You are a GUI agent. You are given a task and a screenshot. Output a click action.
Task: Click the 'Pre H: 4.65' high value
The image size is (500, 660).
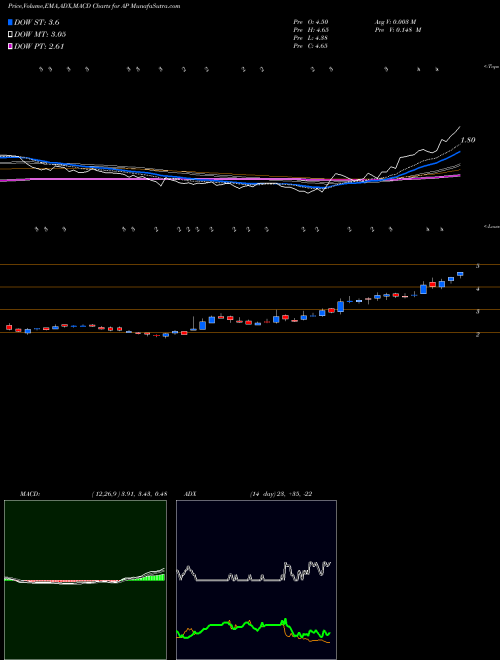coord(311,30)
